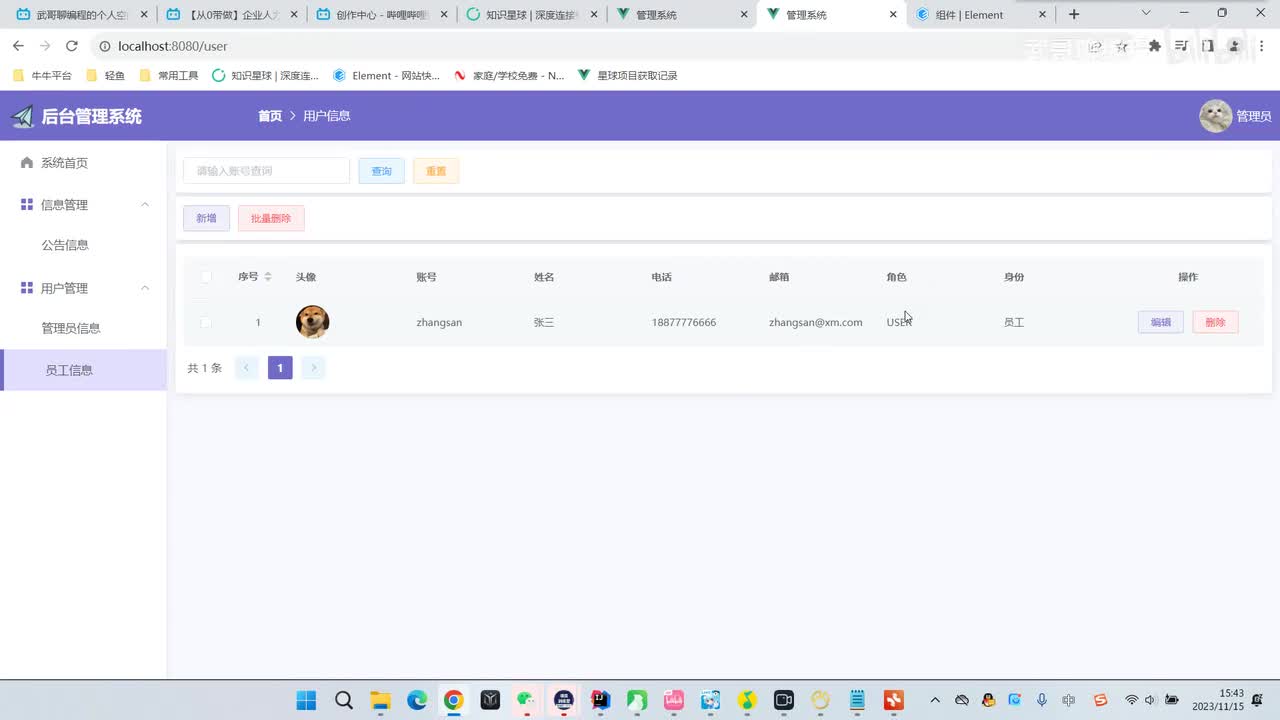Image resolution: width=1280 pixels, height=720 pixels.
Task: Click the paper plane logo icon
Action: (x=22, y=116)
